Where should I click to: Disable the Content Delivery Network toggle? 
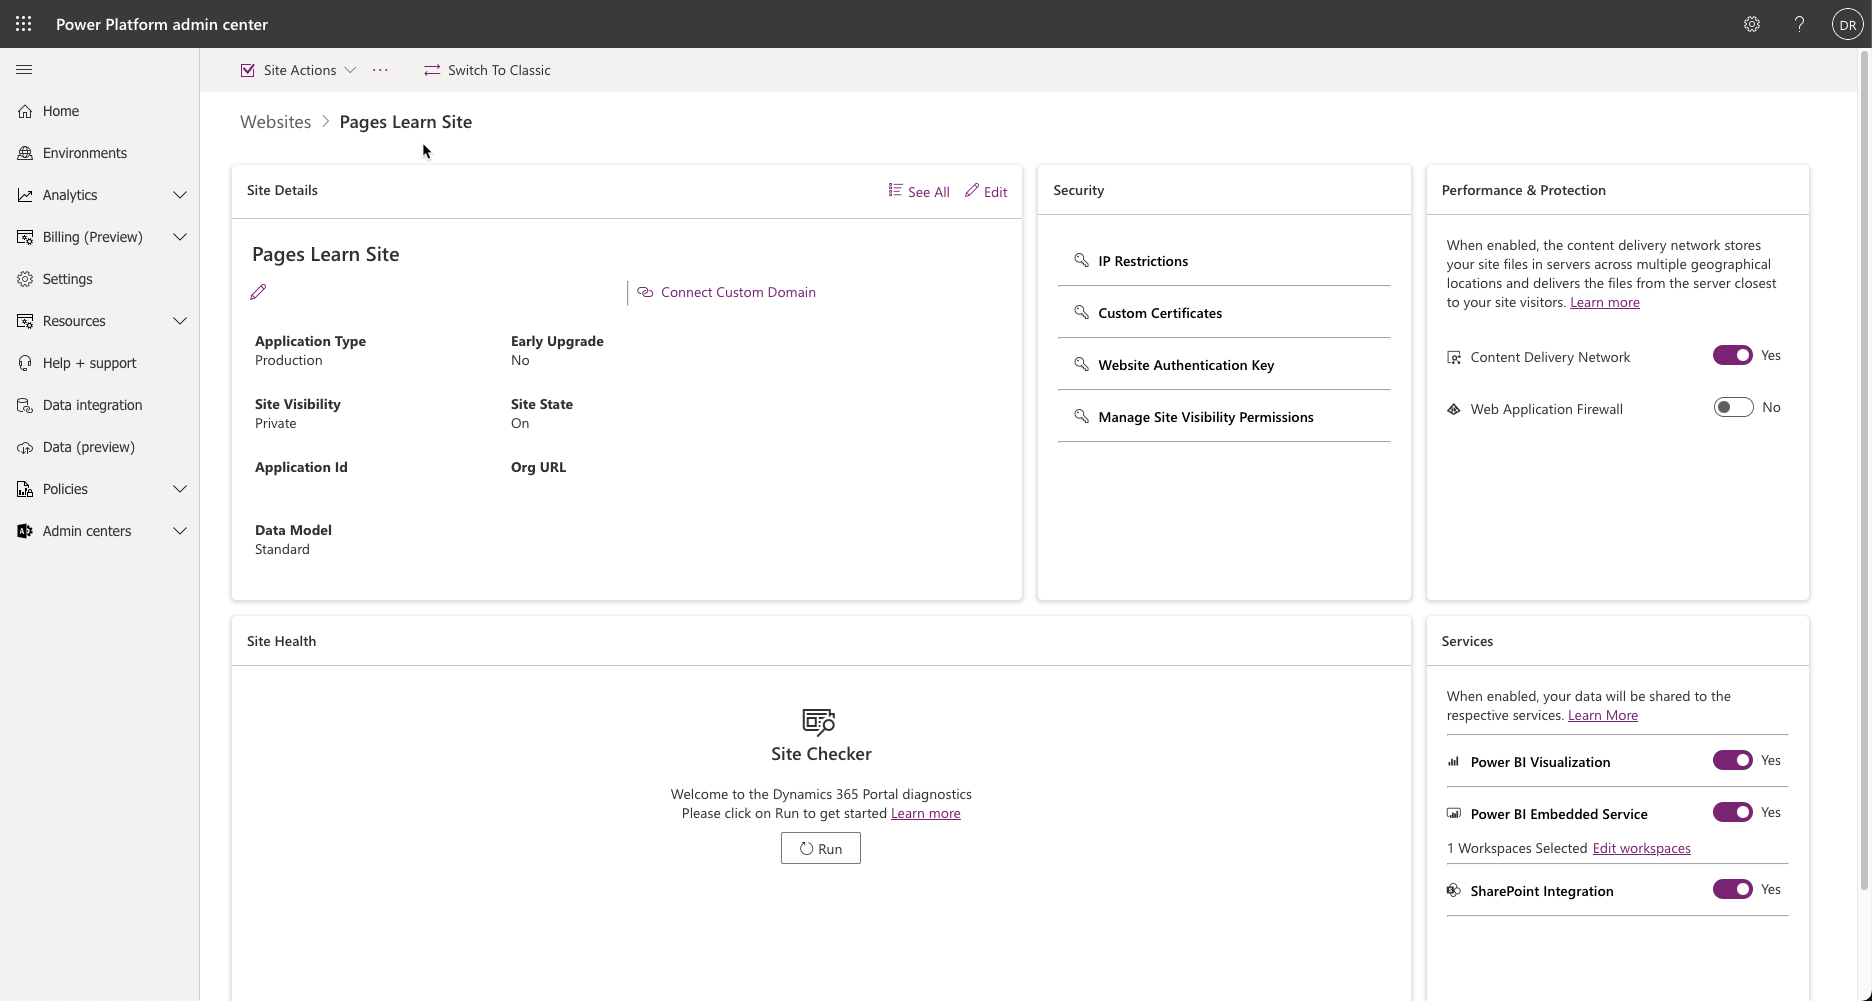click(1732, 355)
